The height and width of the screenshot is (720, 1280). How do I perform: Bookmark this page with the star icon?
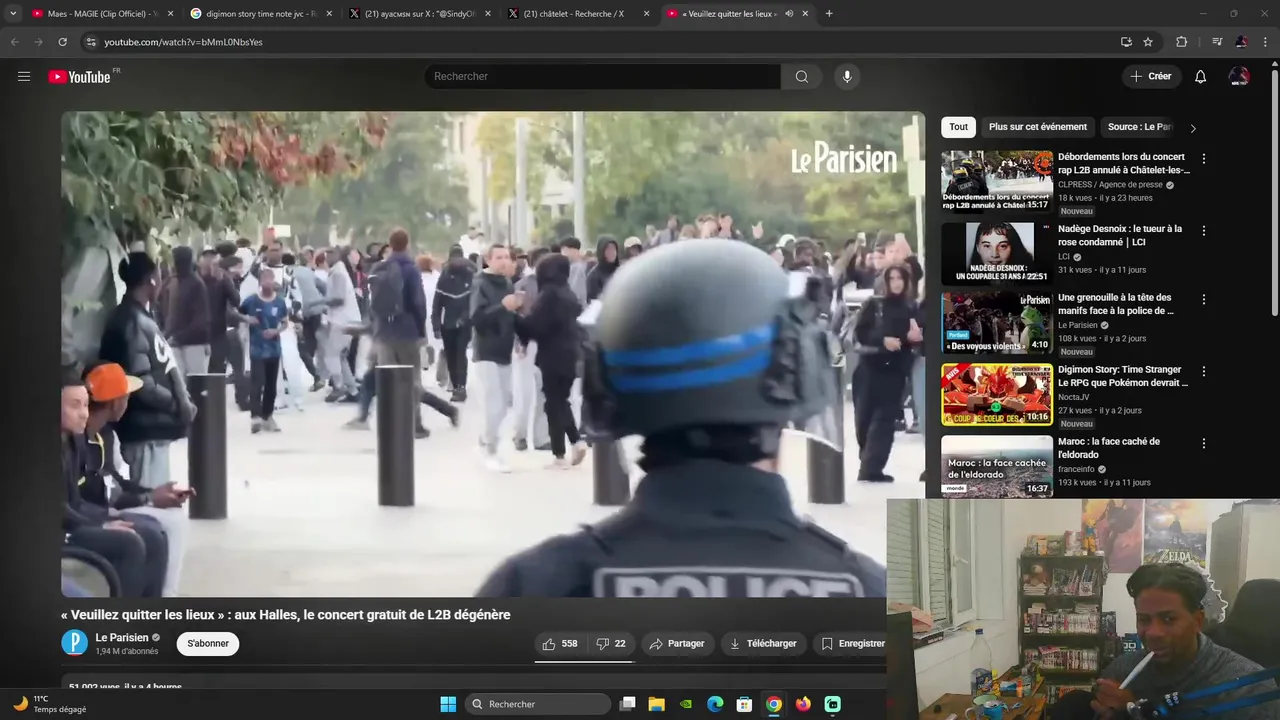click(x=1148, y=42)
